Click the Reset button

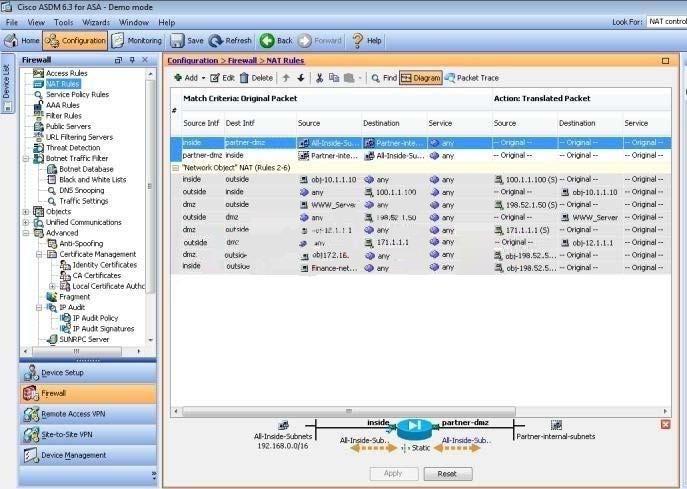click(448, 474)
